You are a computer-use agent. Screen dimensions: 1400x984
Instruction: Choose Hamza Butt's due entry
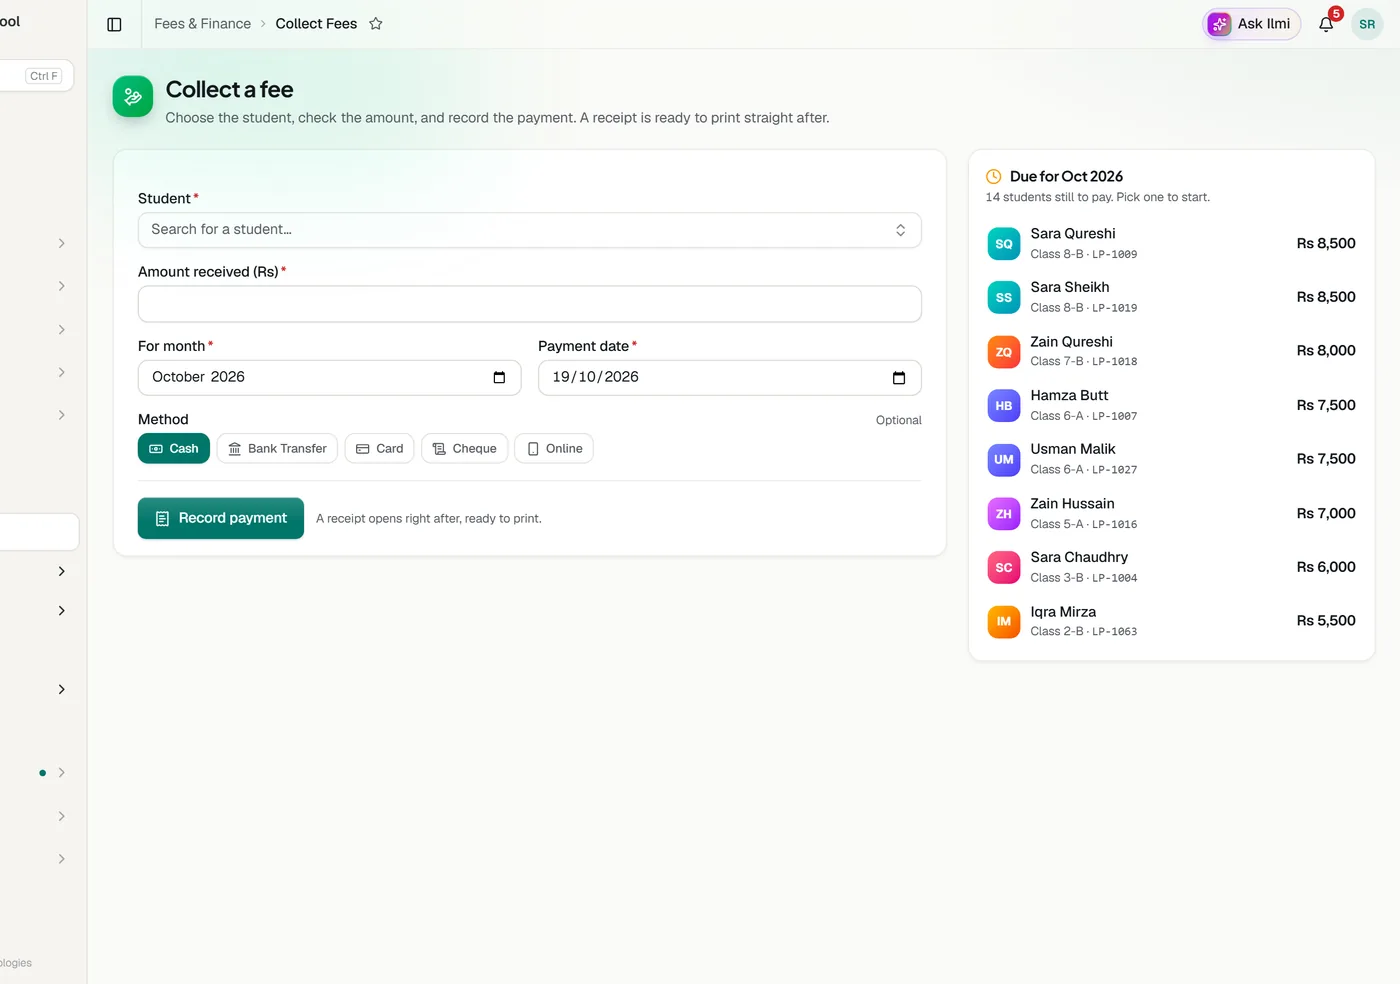click(1171, 405)
